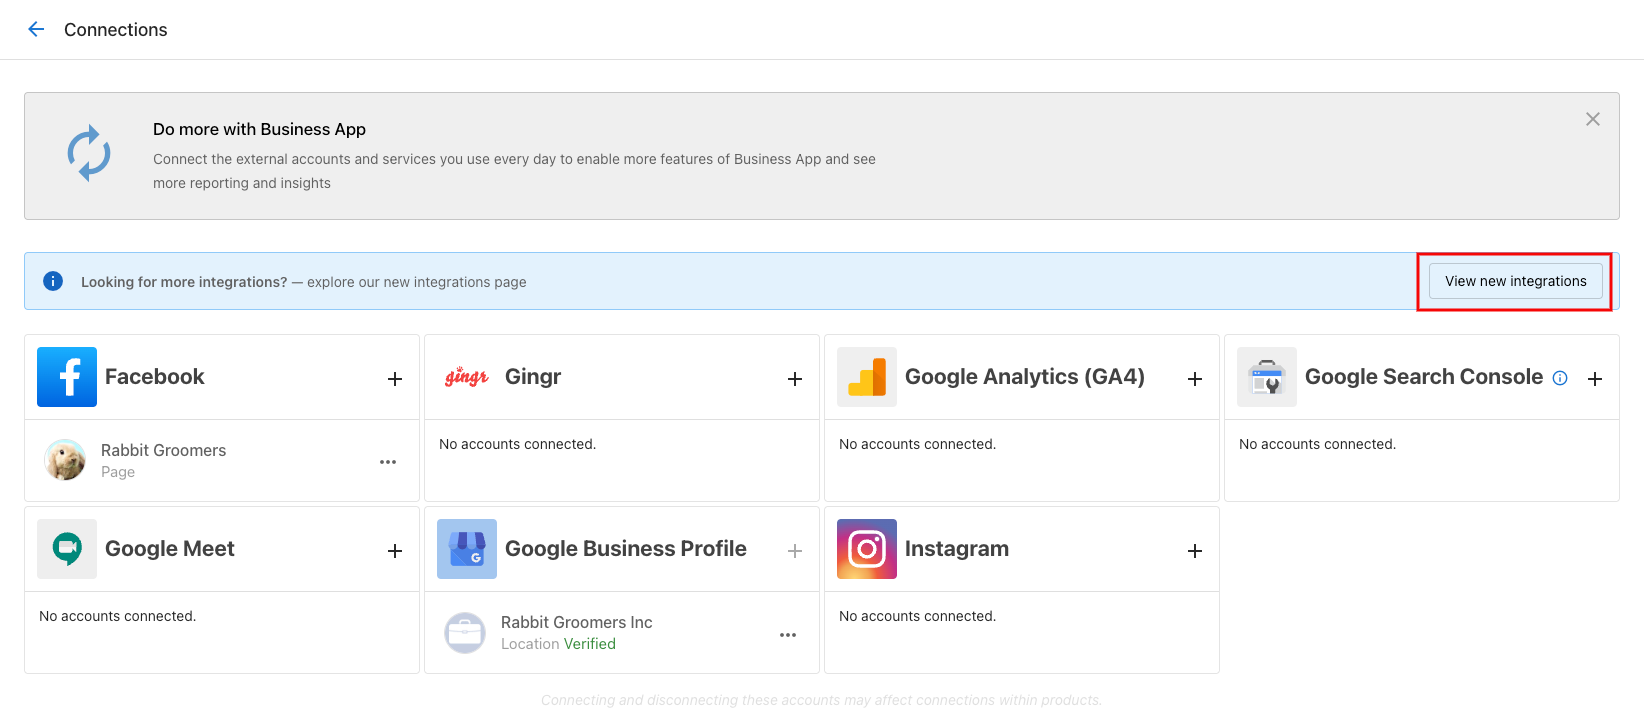Click the Rabbit Groomers page name
The width and height of the screenshot is (1644, 720).
[164, 450]
